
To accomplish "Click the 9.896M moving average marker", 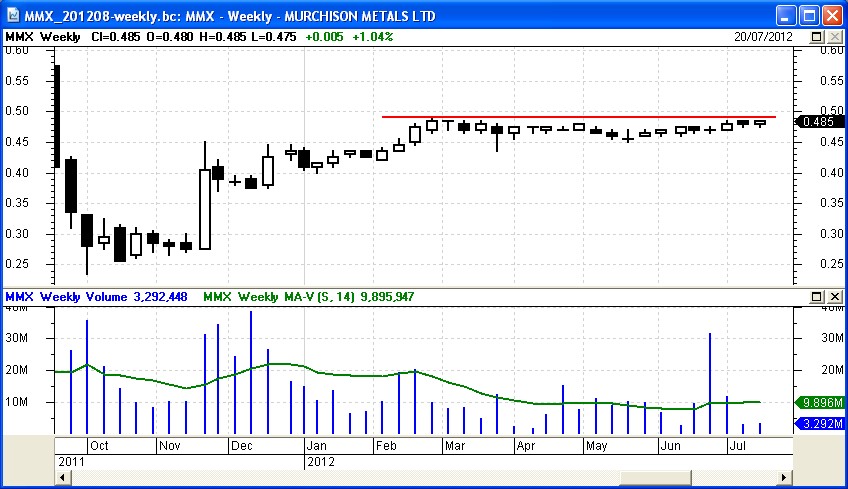I will (x=819, y=402).
